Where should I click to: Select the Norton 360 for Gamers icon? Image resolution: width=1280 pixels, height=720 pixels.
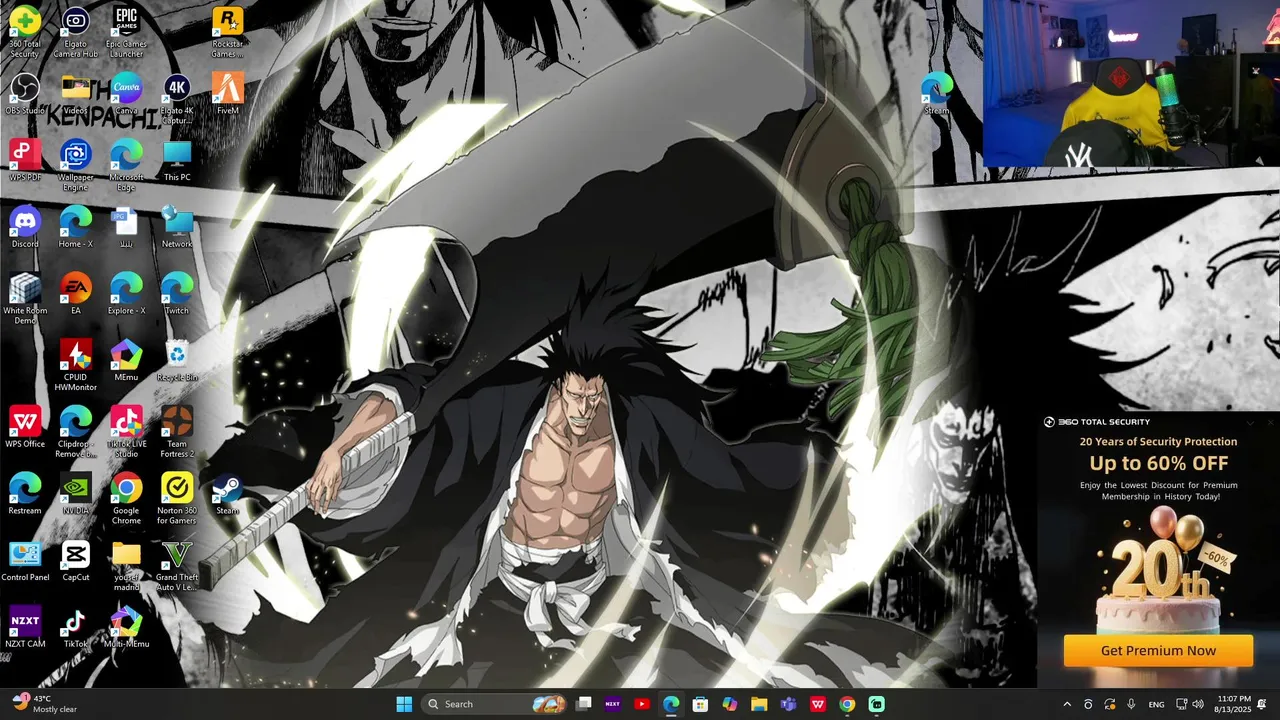(177, 499)
